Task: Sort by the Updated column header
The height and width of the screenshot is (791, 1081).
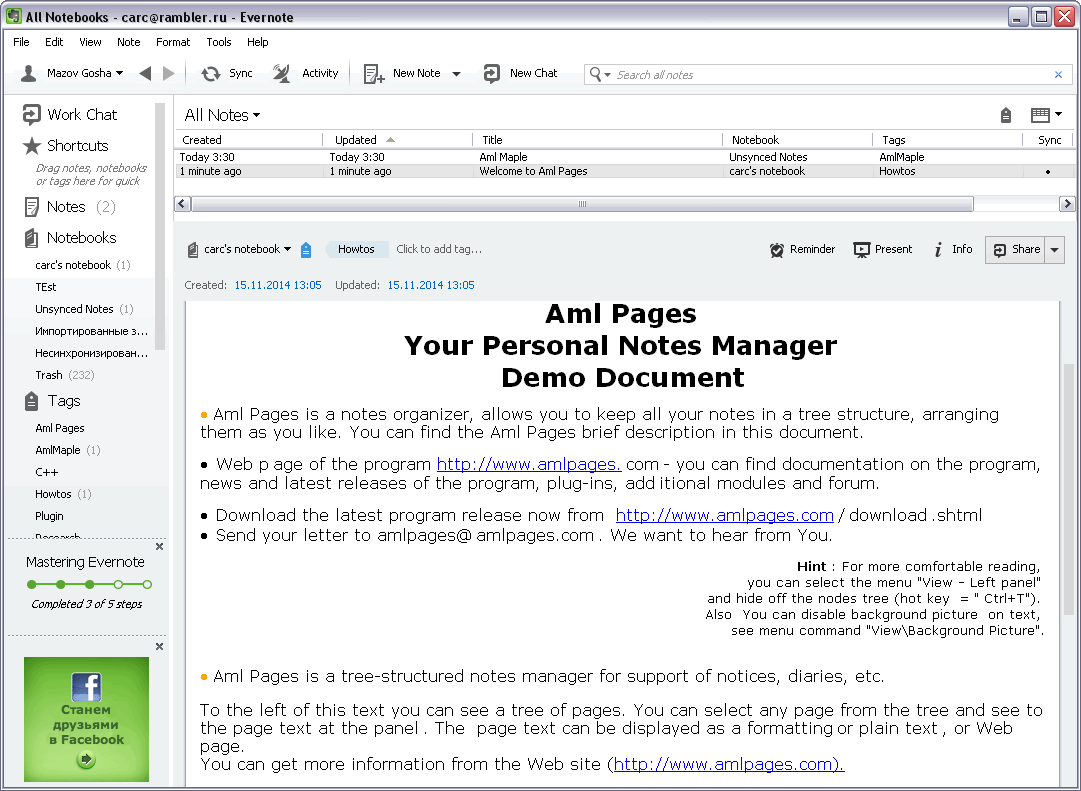Action: [x=397, y=139]
